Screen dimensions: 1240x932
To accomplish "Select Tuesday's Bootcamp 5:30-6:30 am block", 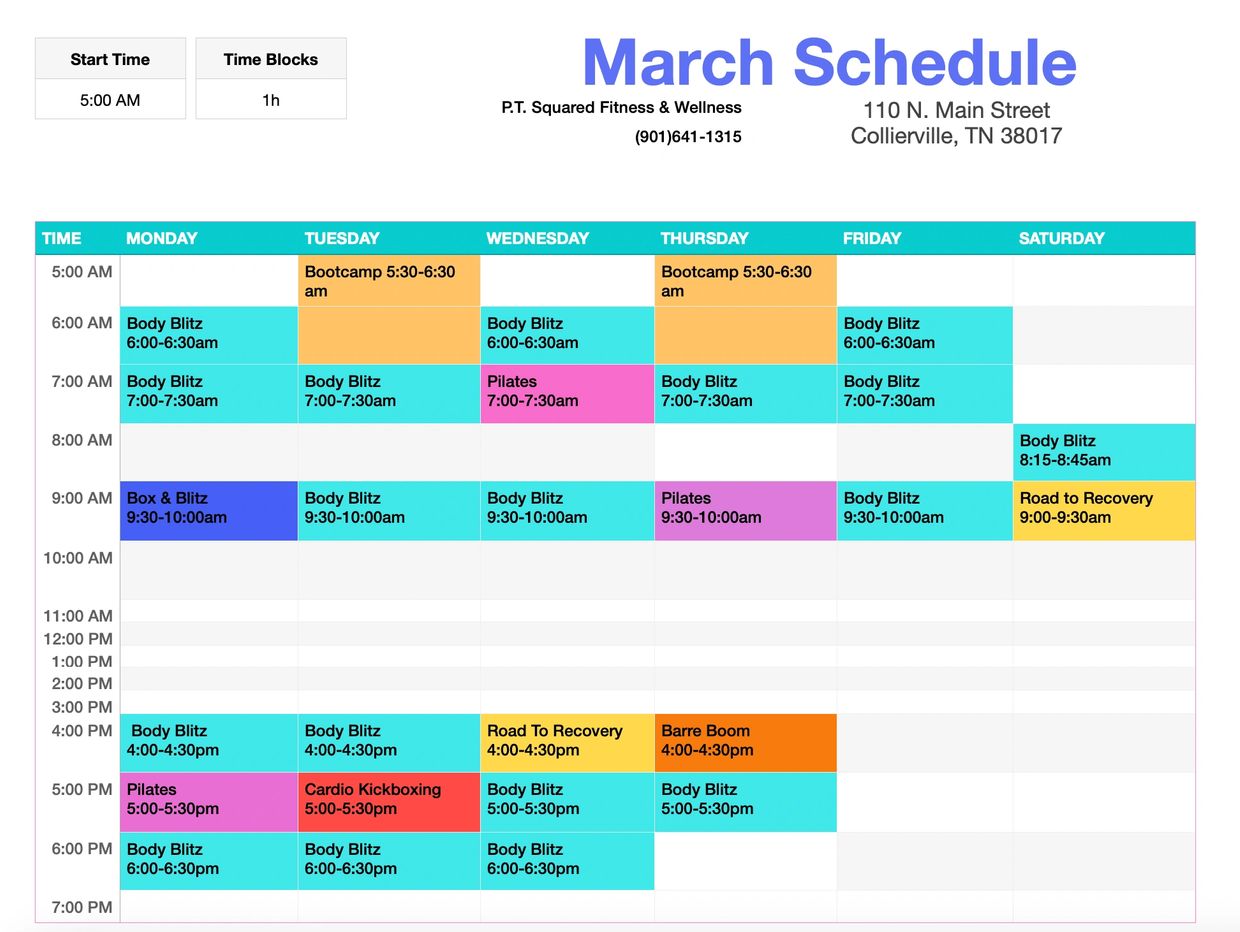I will pos(389,282).
